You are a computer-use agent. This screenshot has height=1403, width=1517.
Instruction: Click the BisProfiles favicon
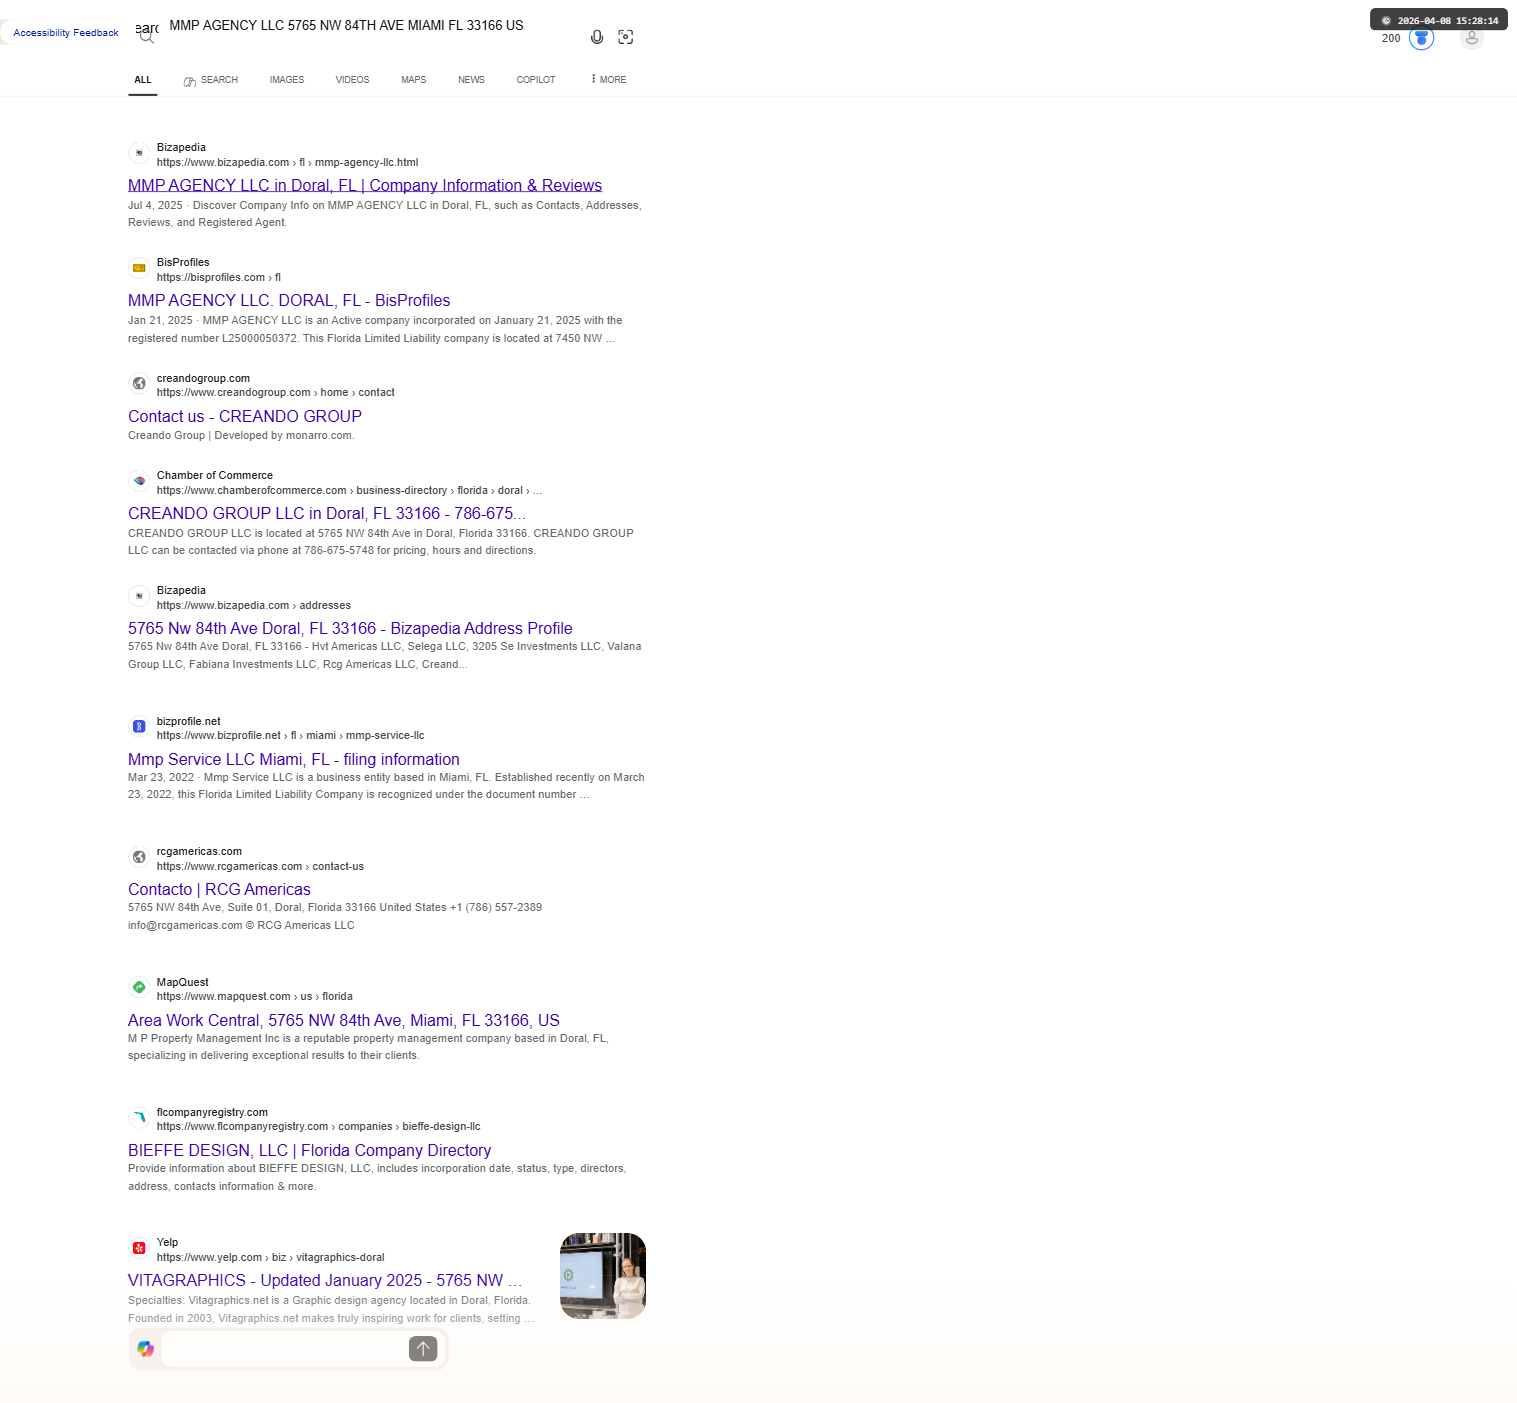pos(139,268)
